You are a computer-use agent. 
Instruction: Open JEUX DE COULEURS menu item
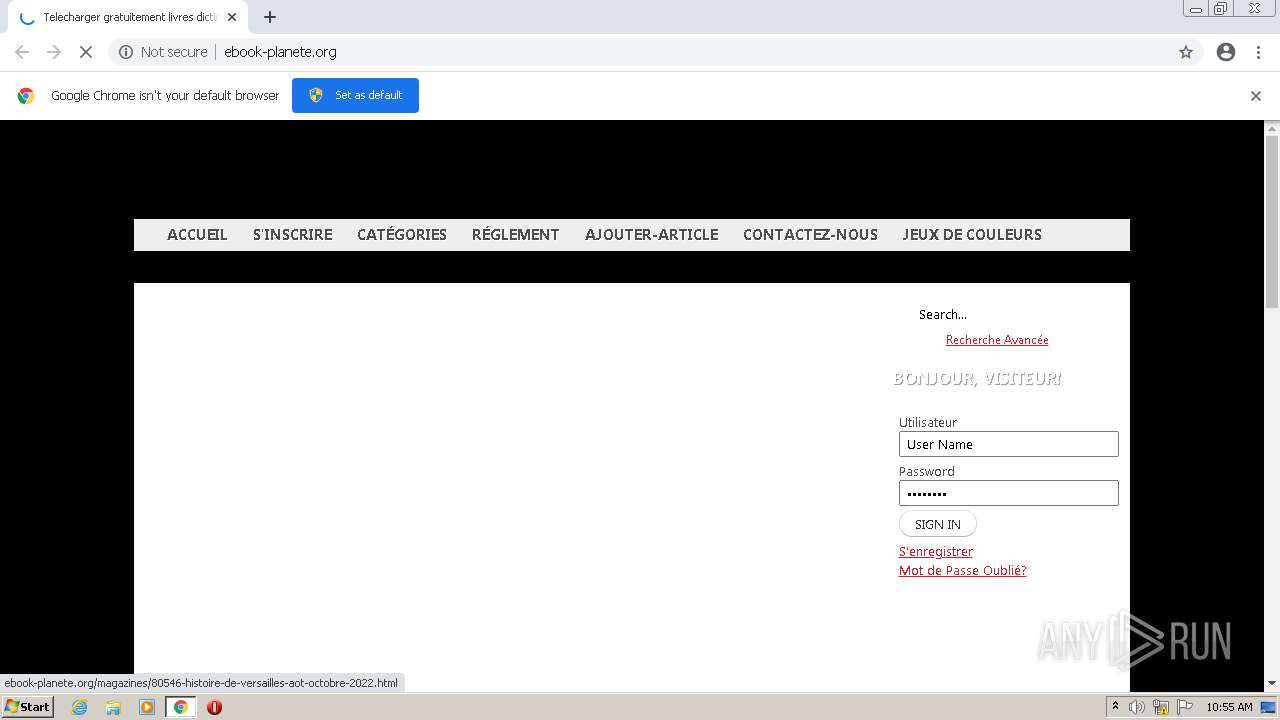972,234
